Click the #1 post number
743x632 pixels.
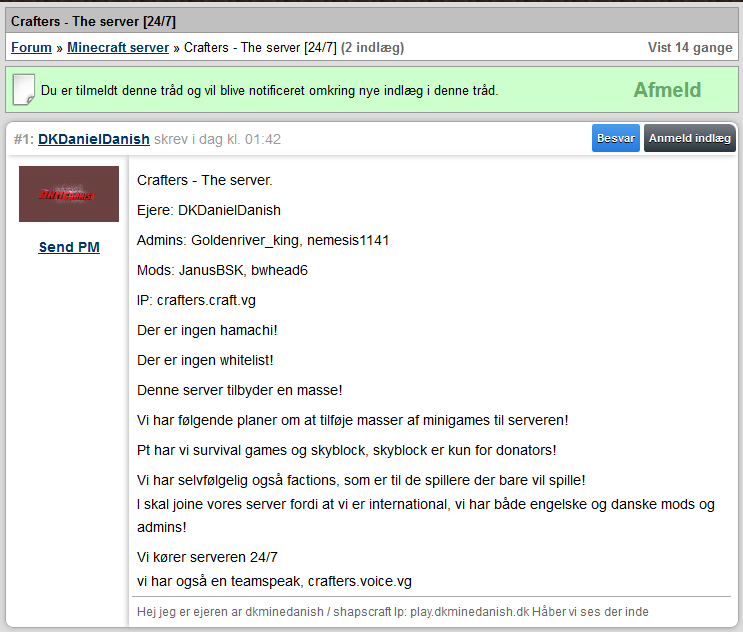coord(23,139)
